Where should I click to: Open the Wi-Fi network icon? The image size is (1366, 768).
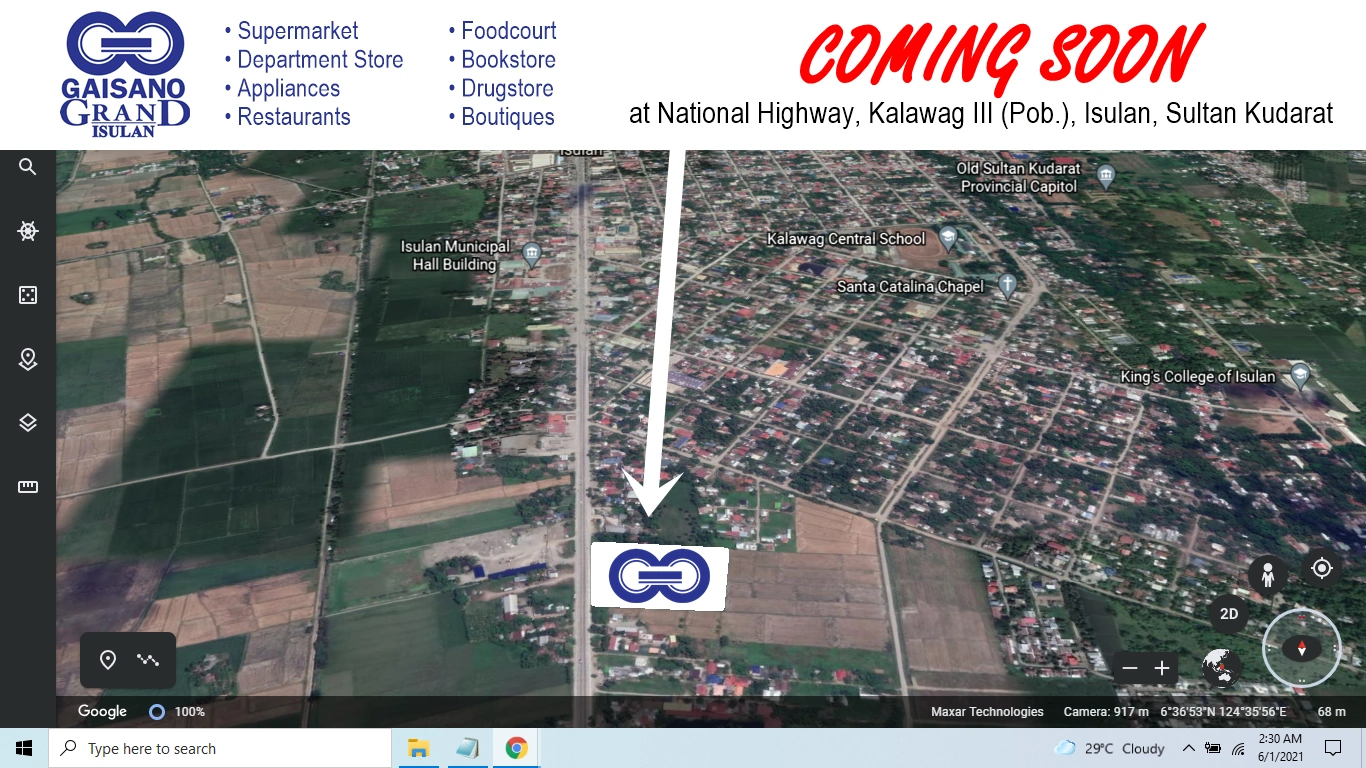click(1239, 748)
